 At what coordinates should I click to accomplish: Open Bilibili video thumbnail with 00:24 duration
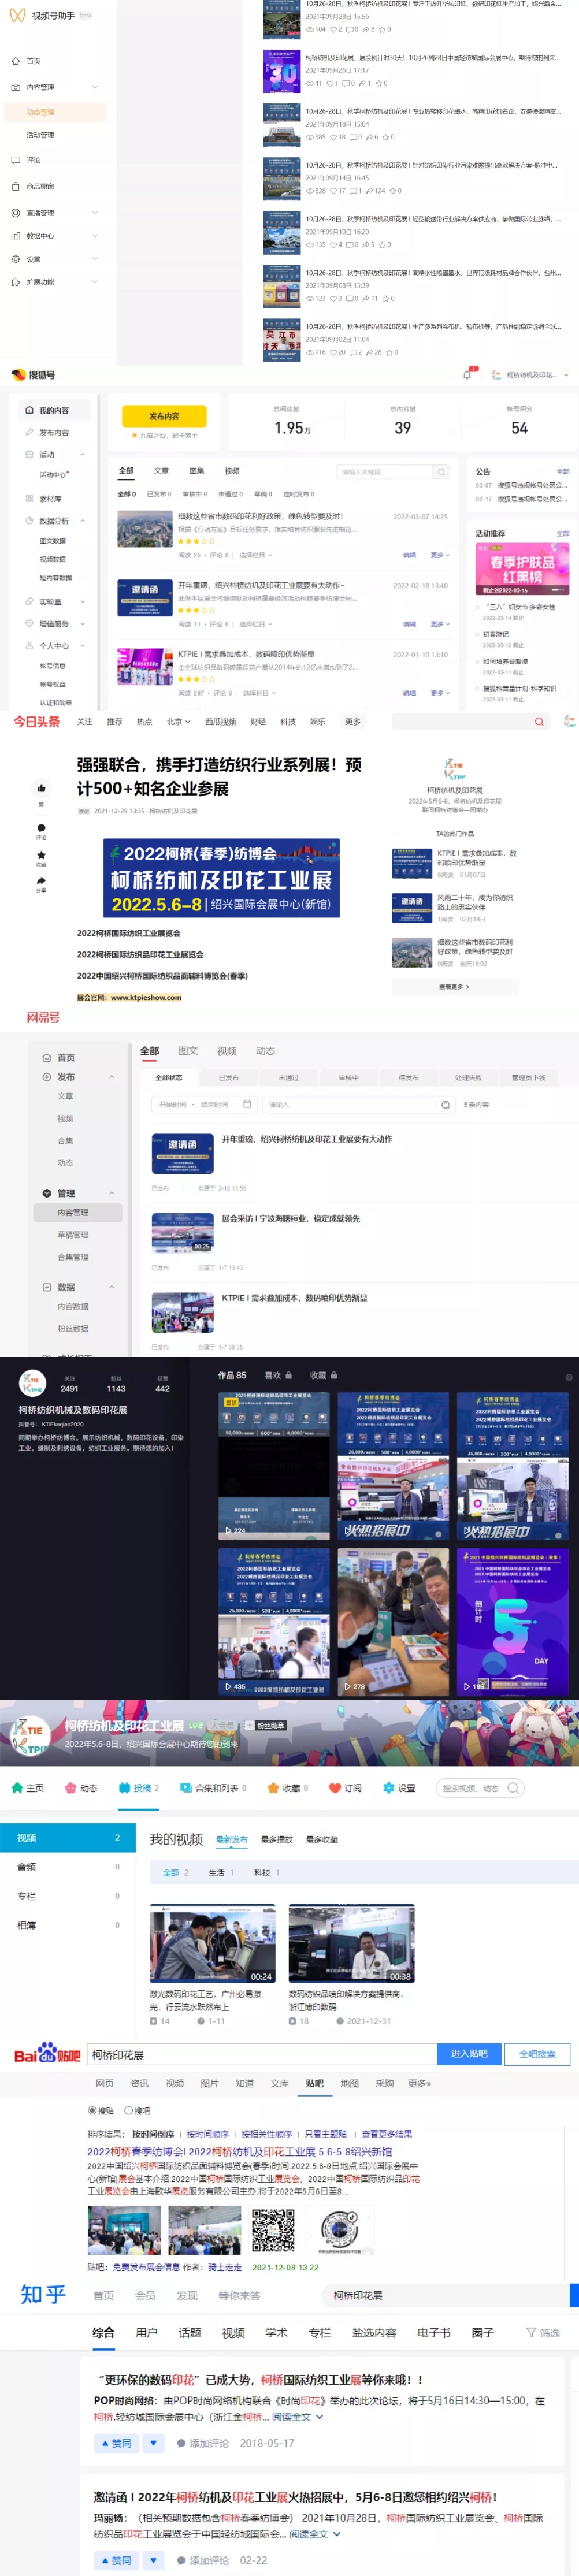[212, 1944]
